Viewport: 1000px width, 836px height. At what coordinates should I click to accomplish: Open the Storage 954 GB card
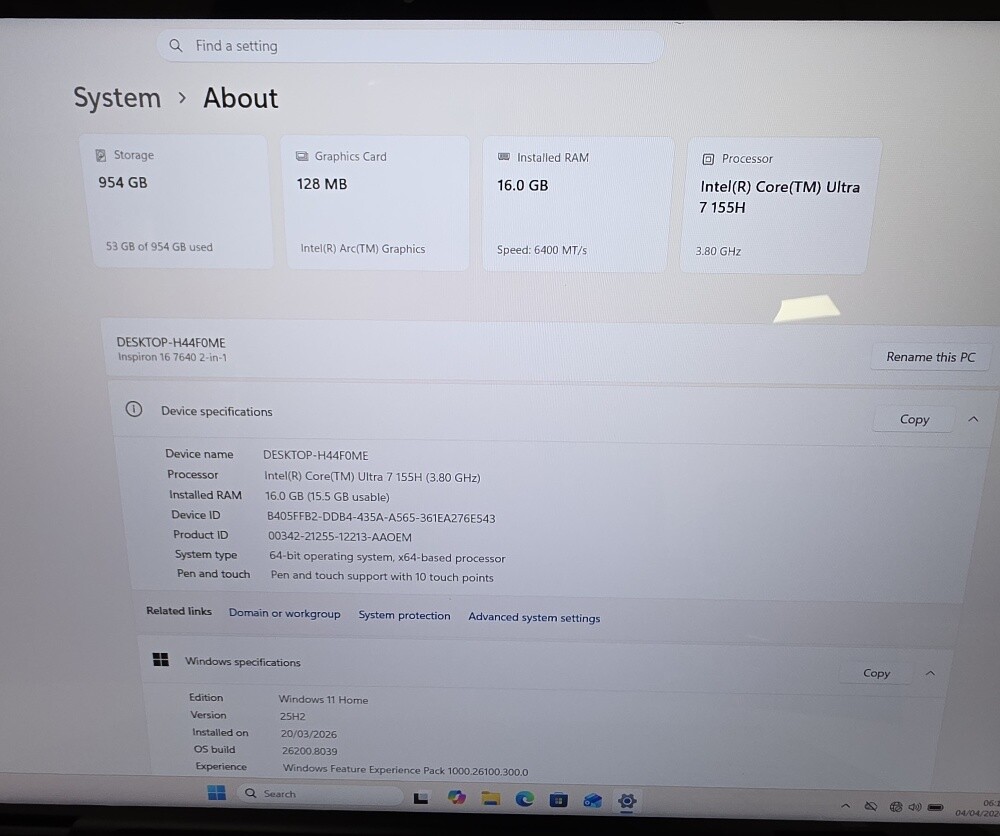[x=177, y=202]
